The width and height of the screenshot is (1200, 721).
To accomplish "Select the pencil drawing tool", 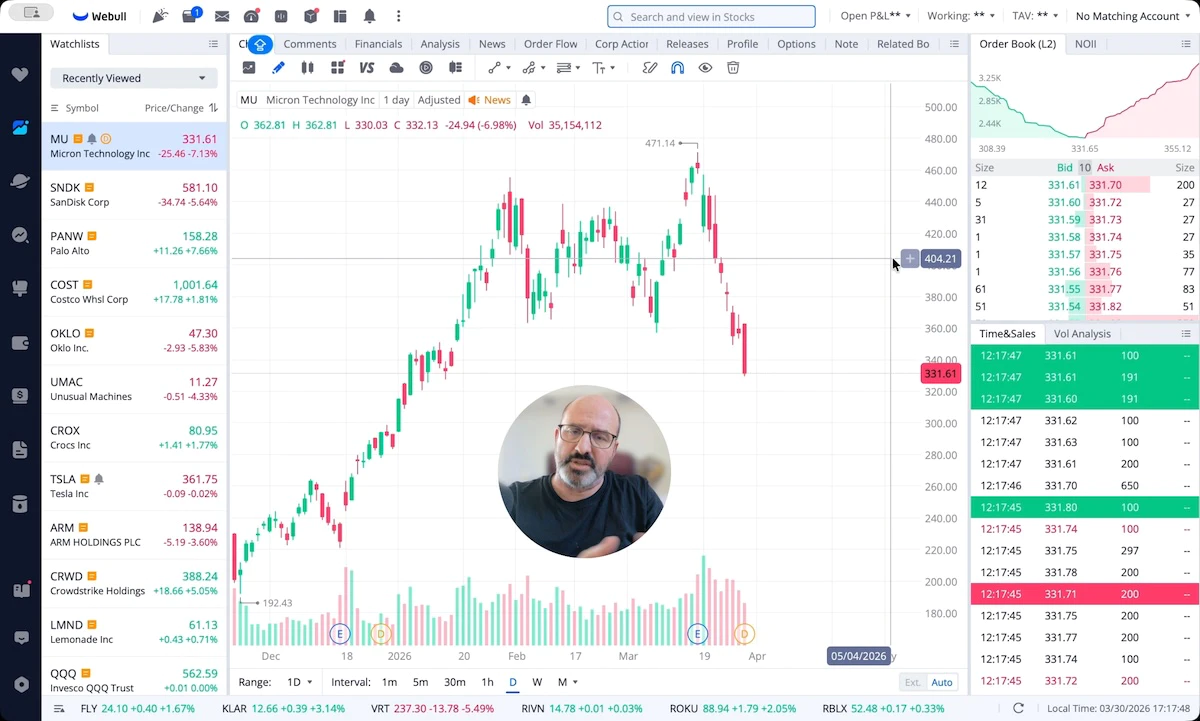I will pos(278,68).
